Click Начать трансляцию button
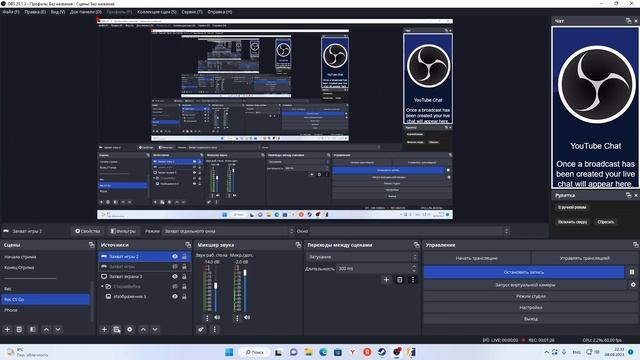The height and width of the screenshot is (360, 640). coord(477,258)
